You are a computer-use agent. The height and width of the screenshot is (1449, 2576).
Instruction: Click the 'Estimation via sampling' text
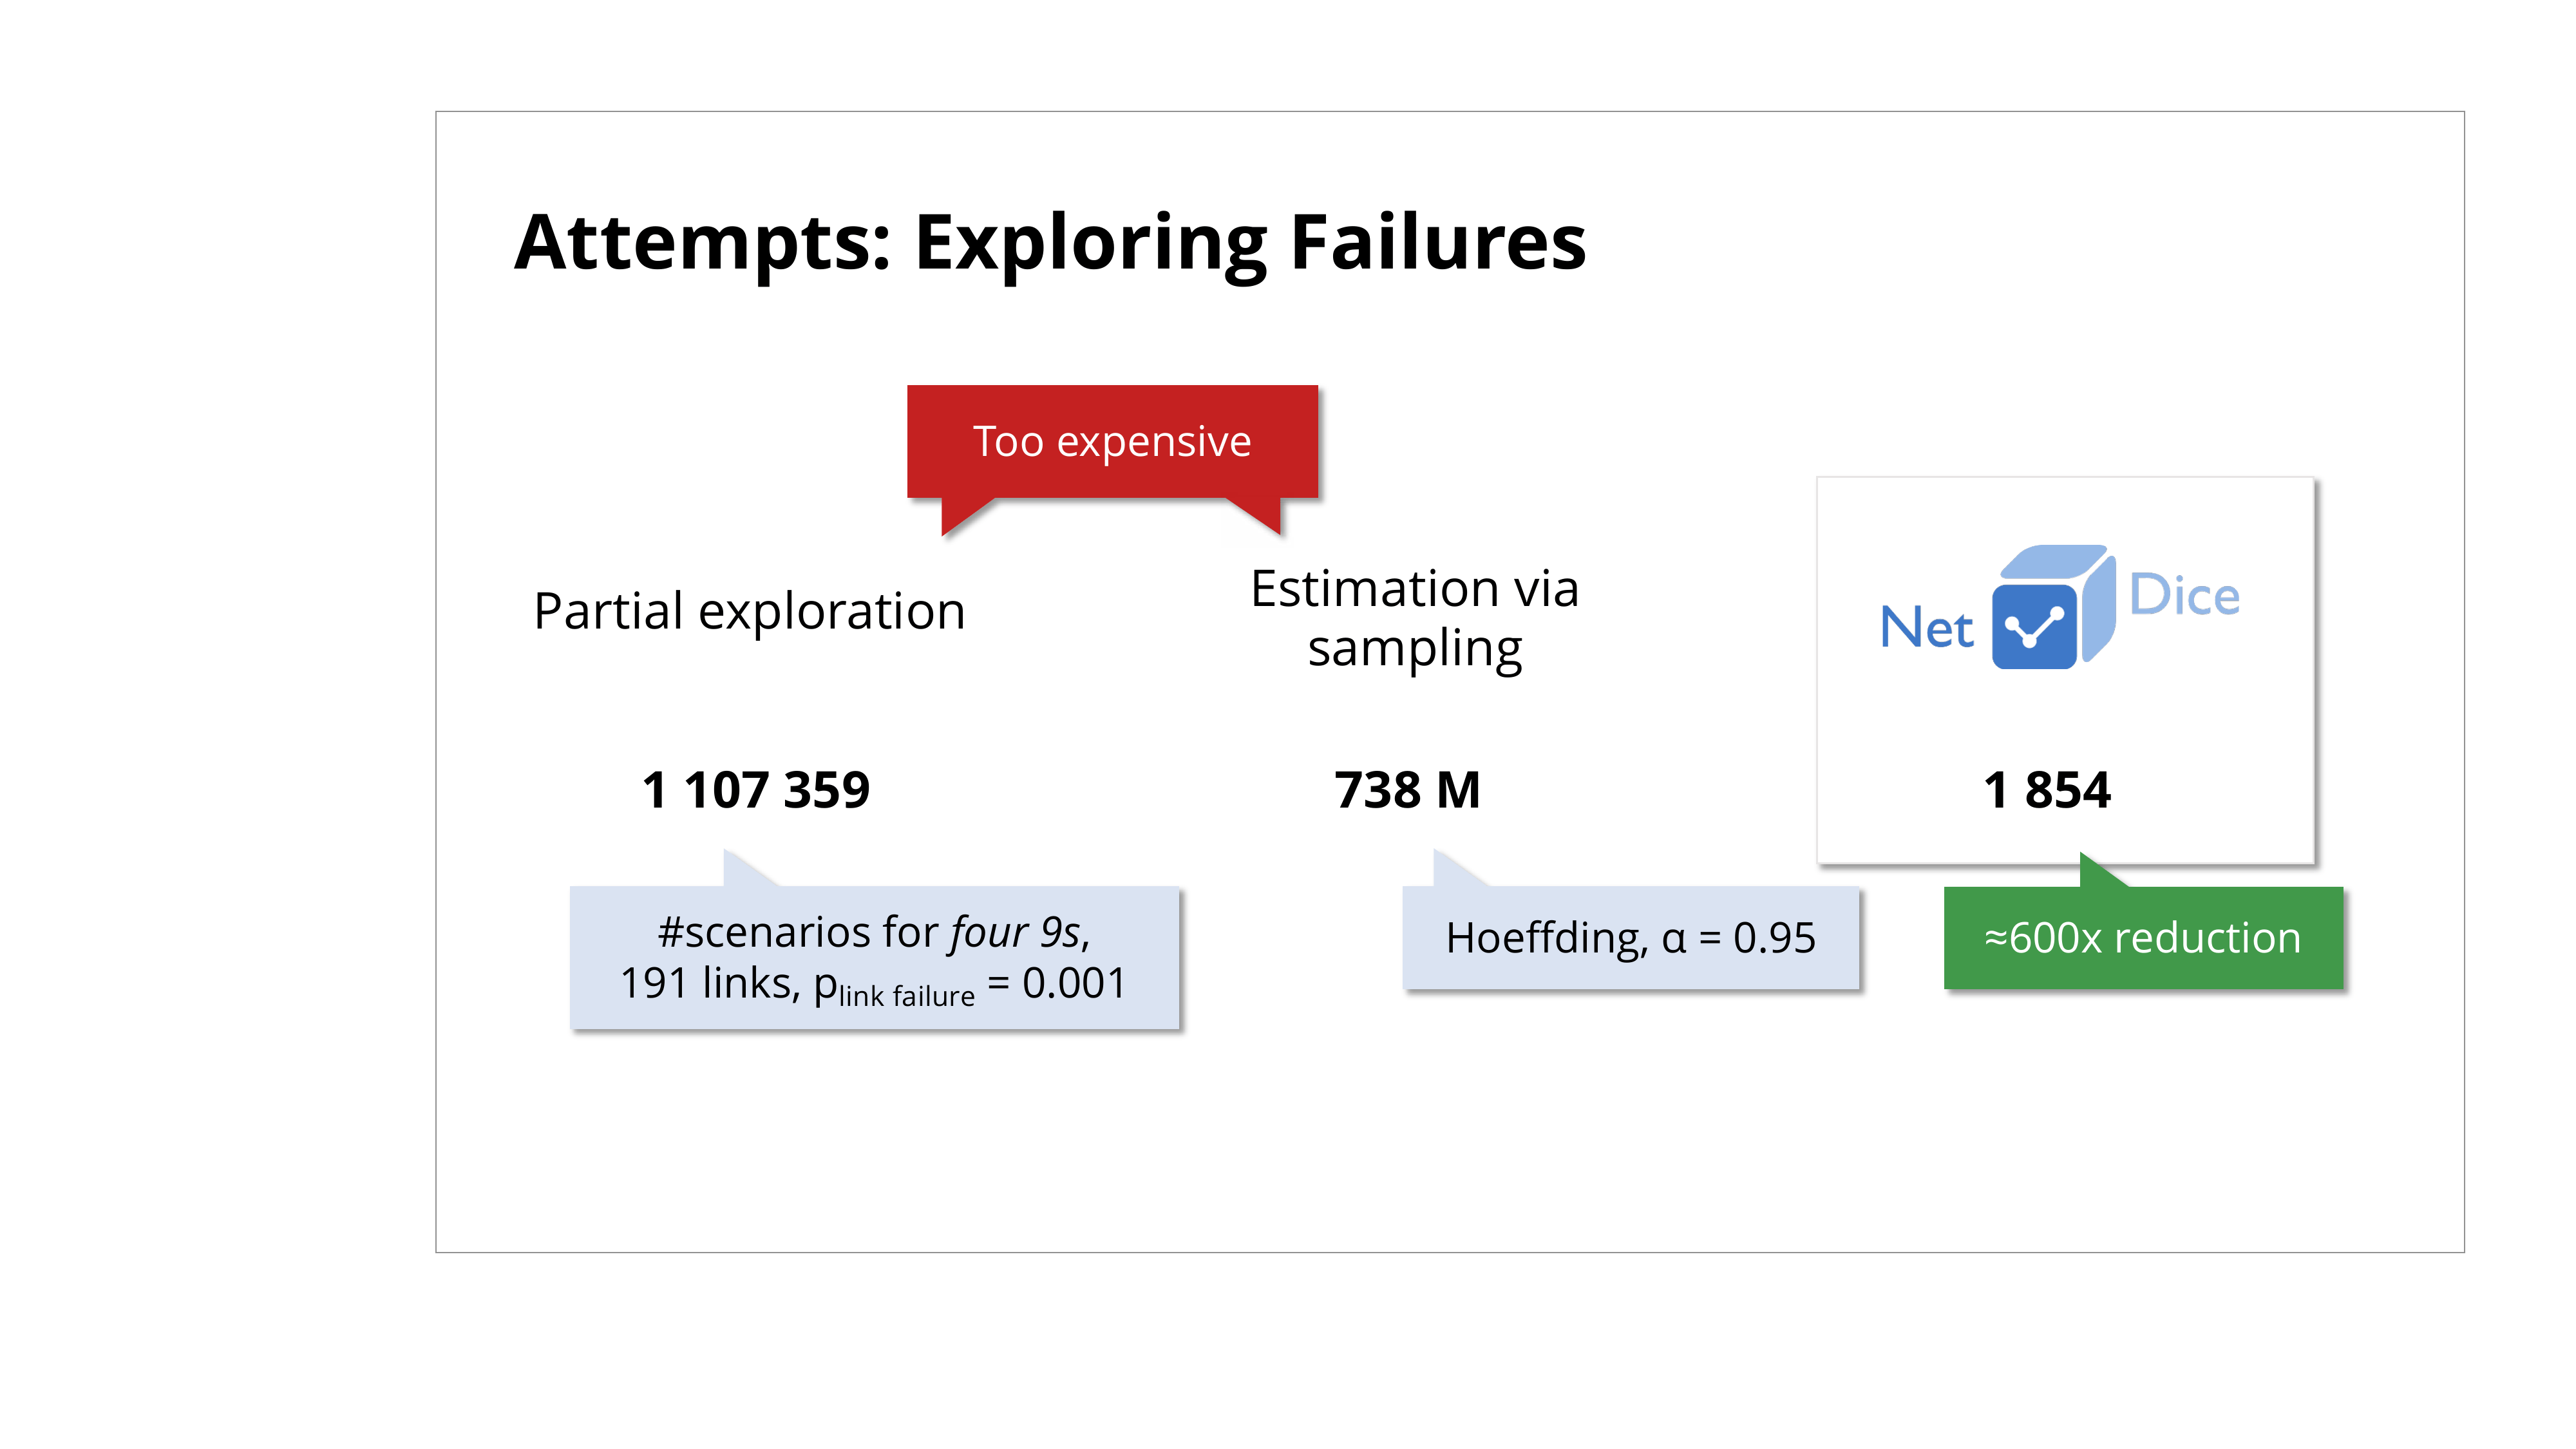(1414, 617)
